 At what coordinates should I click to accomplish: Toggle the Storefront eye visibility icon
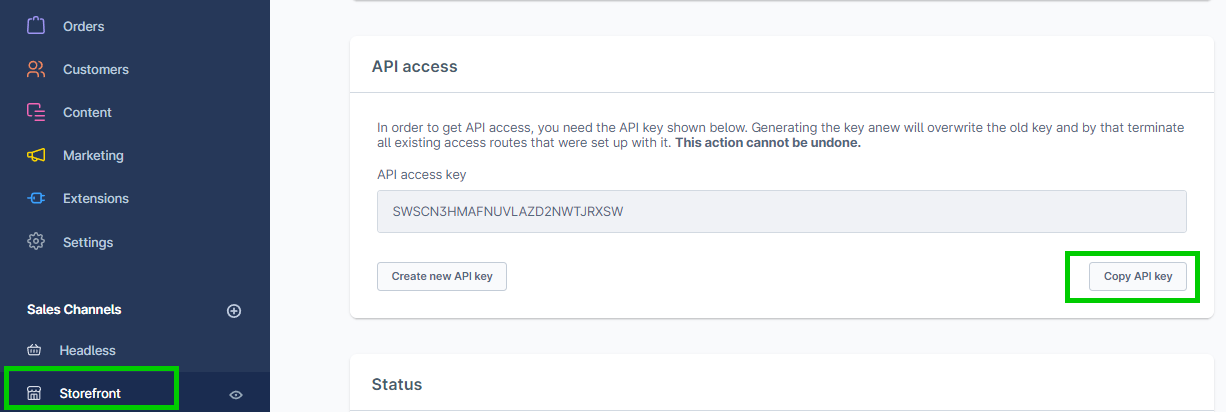click(236, 394)
